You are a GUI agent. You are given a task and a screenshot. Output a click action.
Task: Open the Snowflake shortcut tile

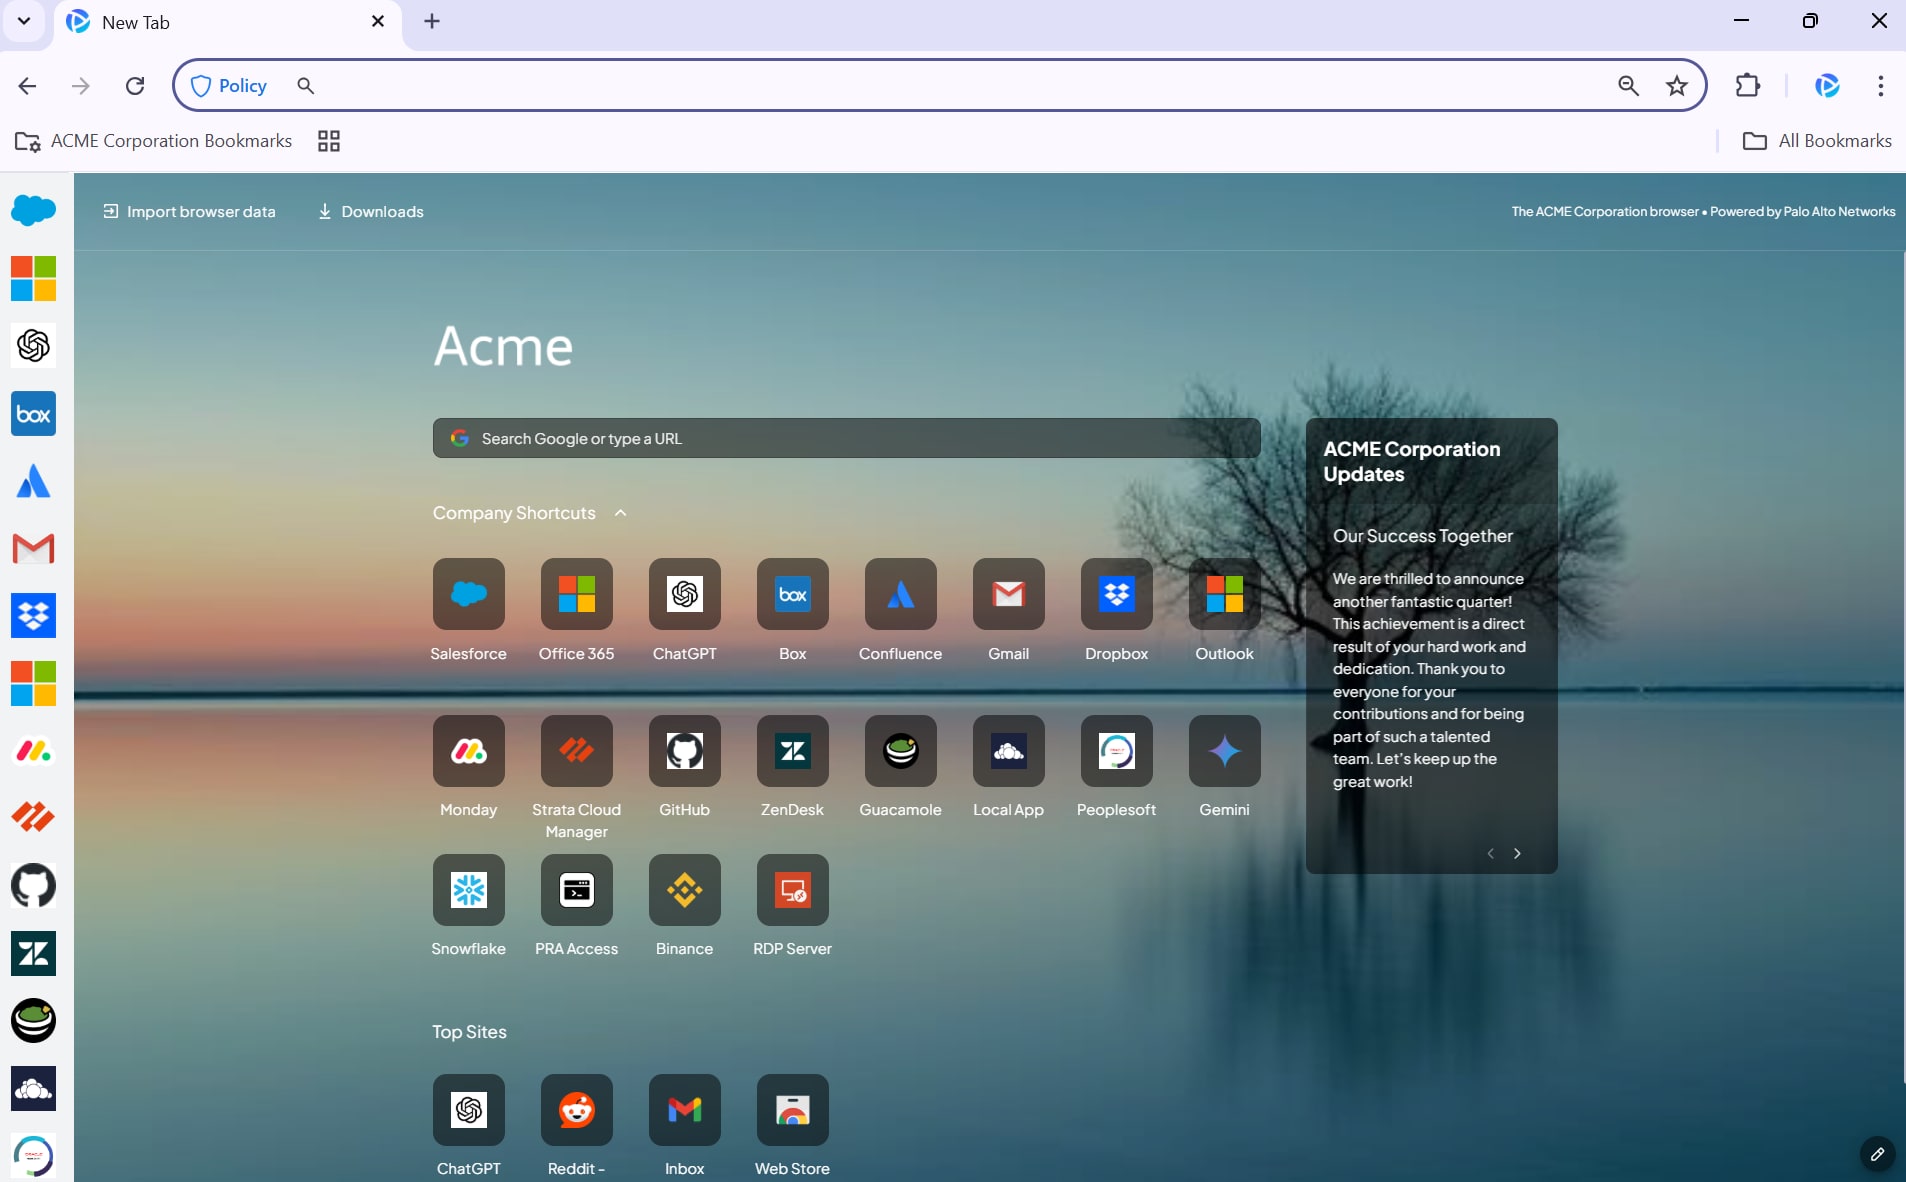[468, 889]
